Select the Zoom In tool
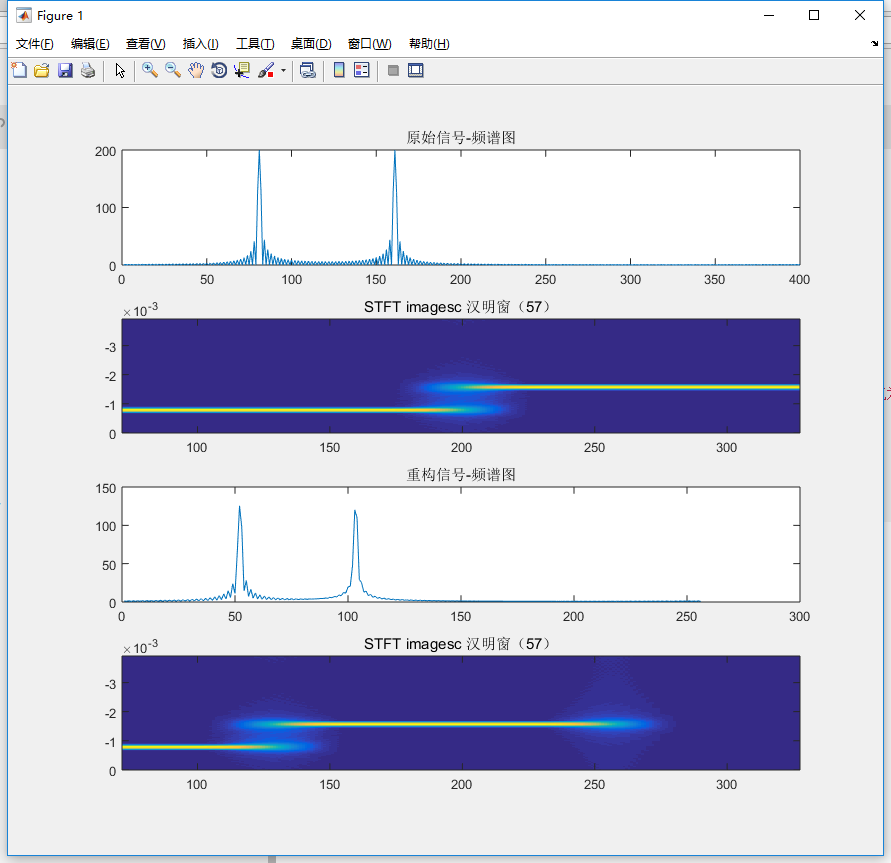 tap(149, 70)
